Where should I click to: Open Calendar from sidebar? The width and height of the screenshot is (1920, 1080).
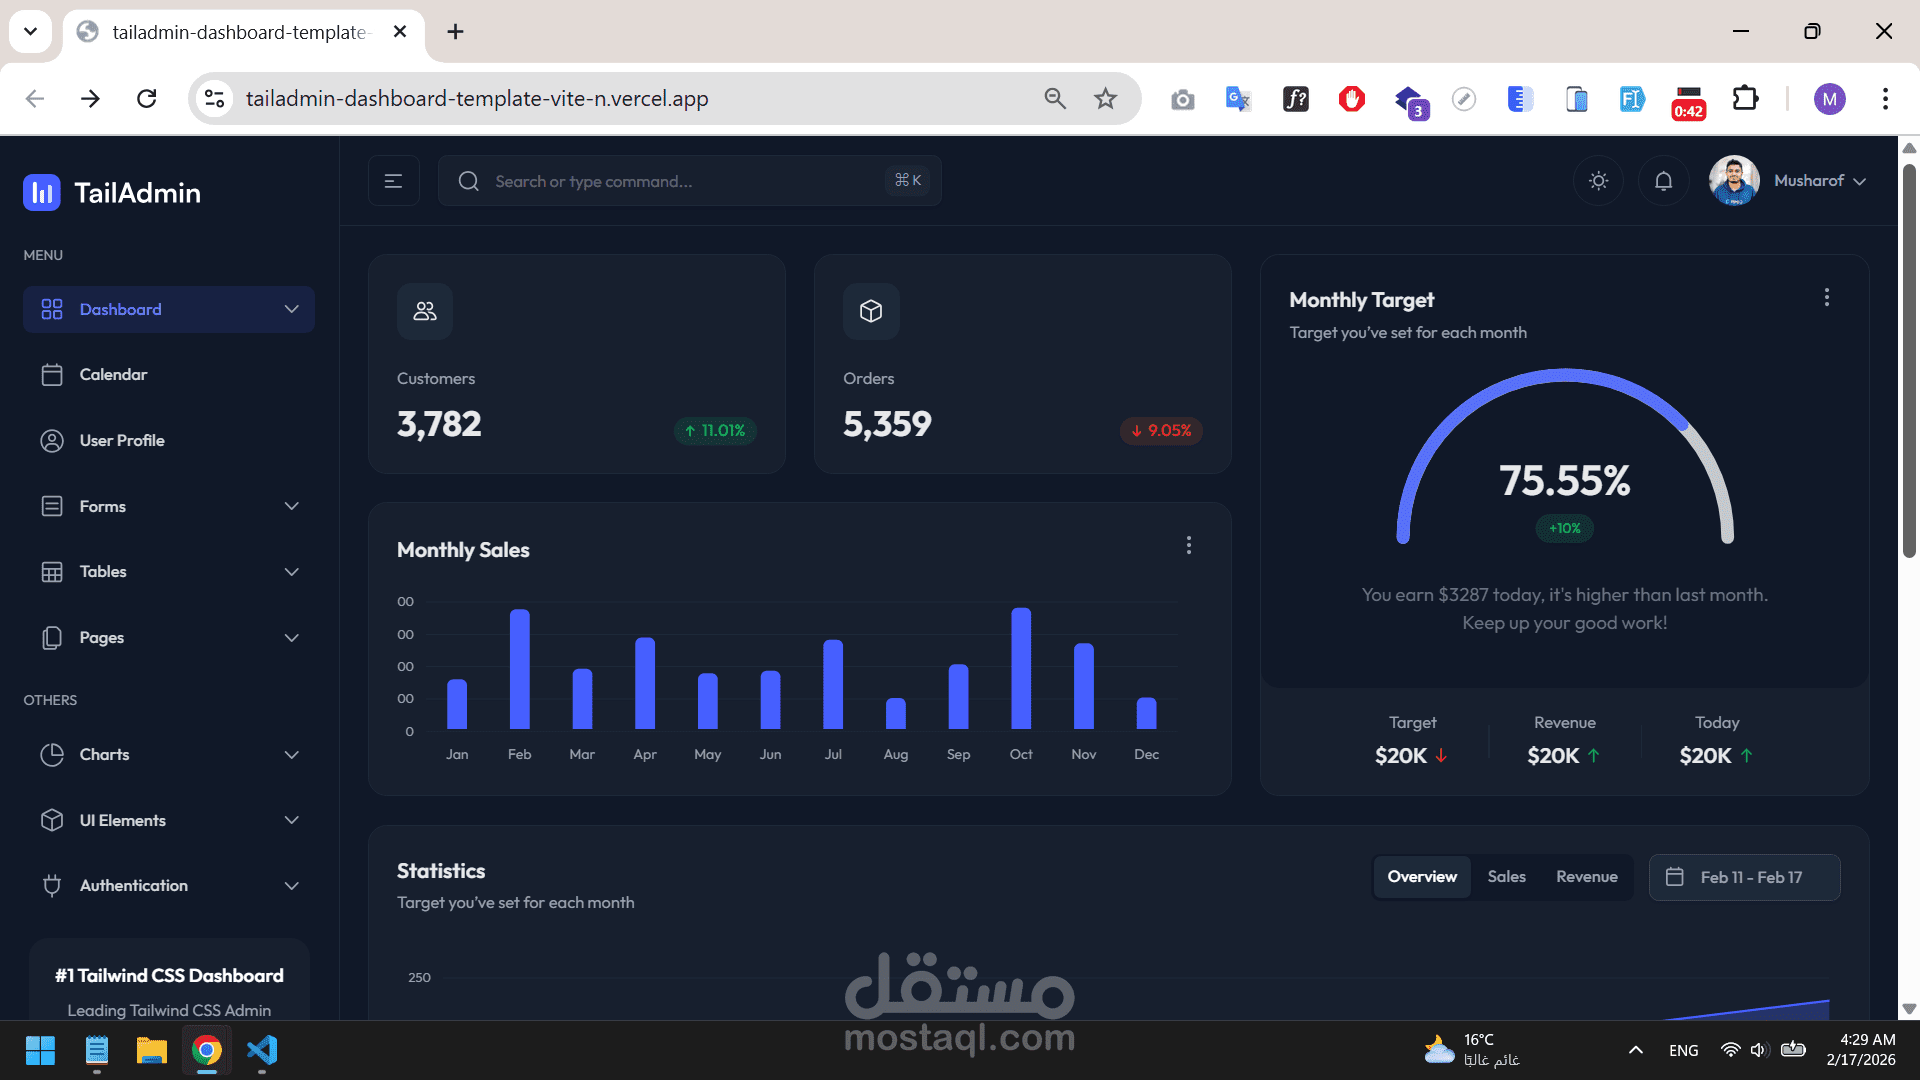pos(113,374)
